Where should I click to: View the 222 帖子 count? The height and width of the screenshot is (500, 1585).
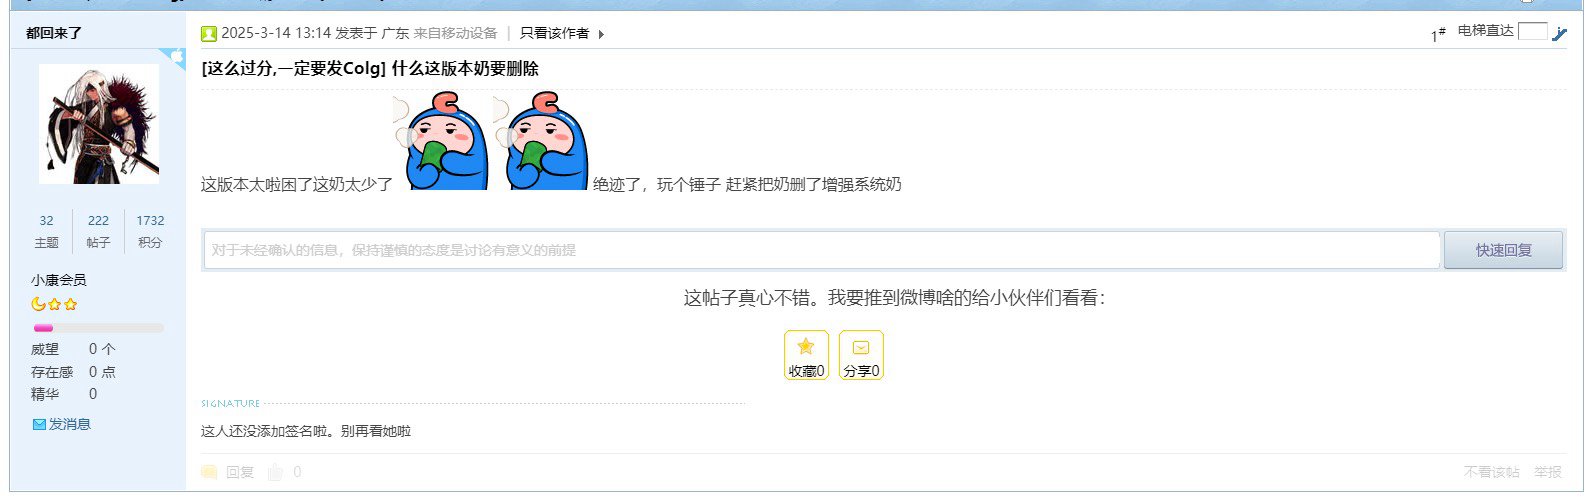click(98, 231)
